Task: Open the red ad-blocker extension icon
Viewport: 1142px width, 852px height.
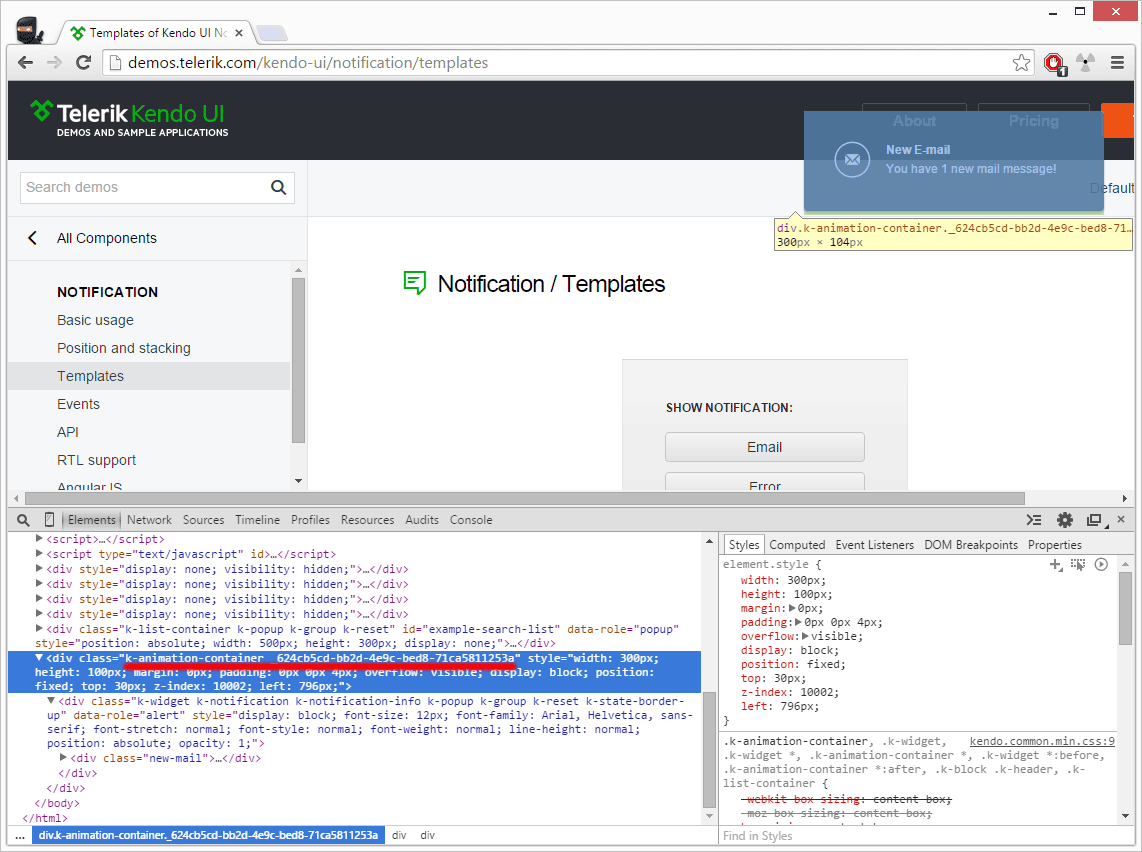Action: point(1054,63)
